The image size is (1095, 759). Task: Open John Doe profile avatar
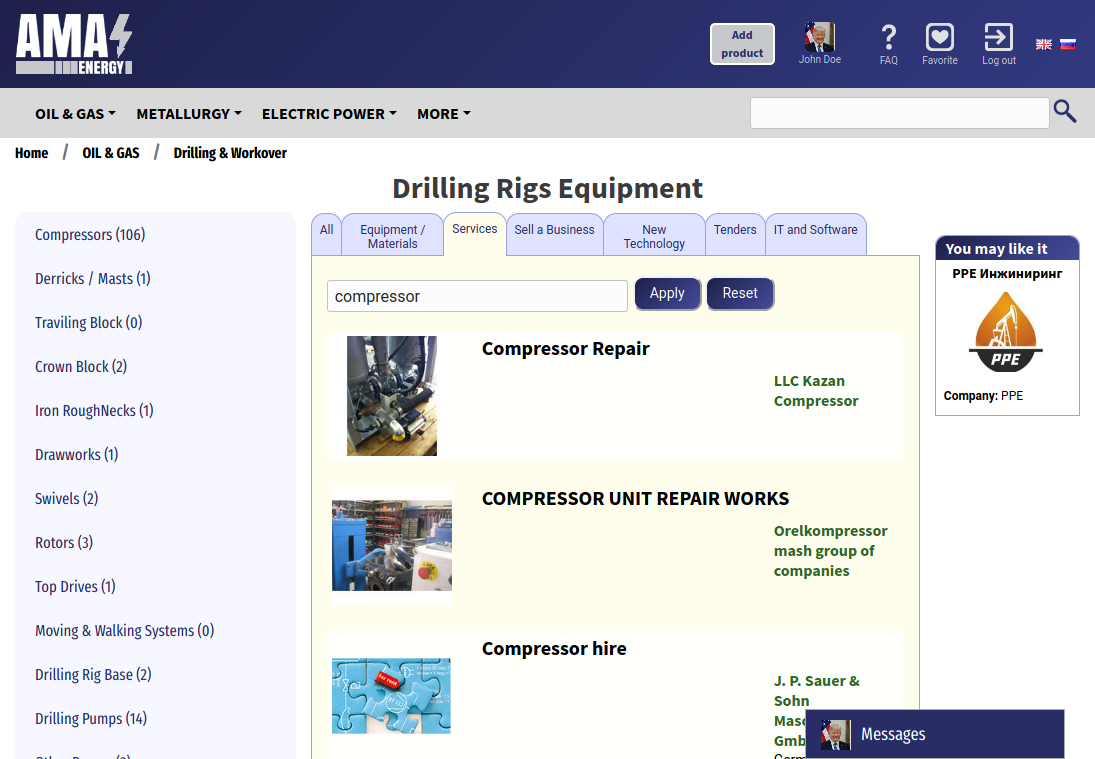(x=819, y=37)
